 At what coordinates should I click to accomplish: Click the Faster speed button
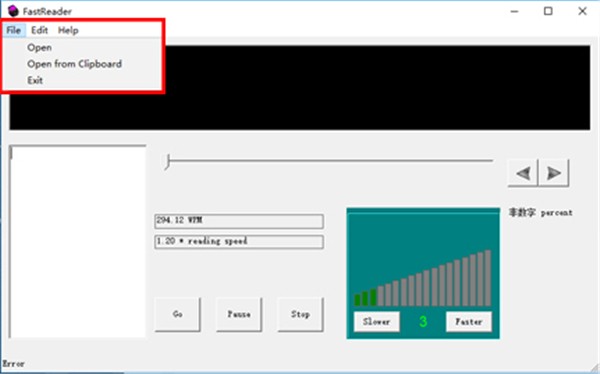(x=469, y=322)
